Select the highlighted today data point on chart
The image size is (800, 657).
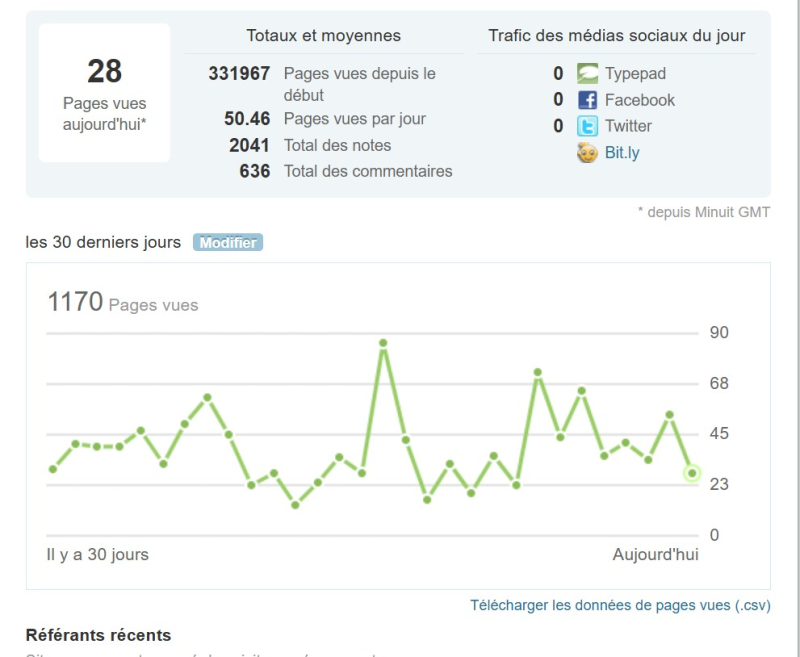tap(692, 473)
